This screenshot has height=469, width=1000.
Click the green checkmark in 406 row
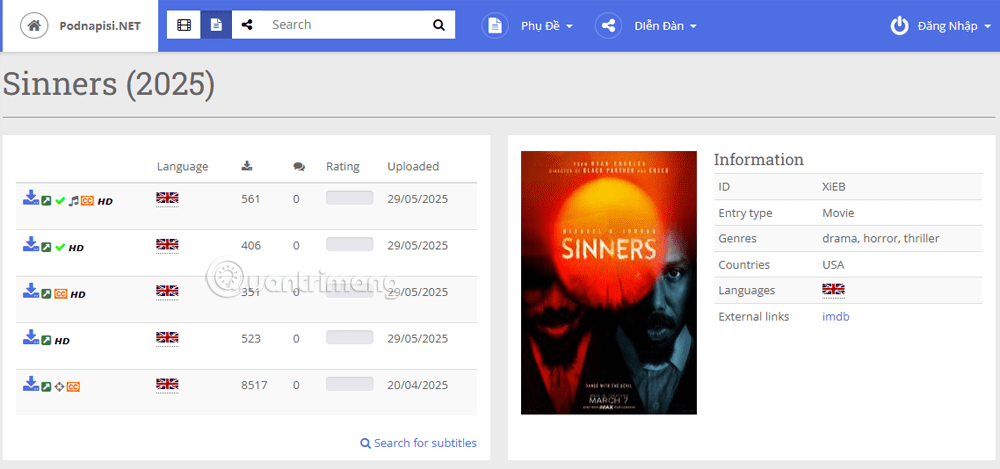(x=60, y=248)
